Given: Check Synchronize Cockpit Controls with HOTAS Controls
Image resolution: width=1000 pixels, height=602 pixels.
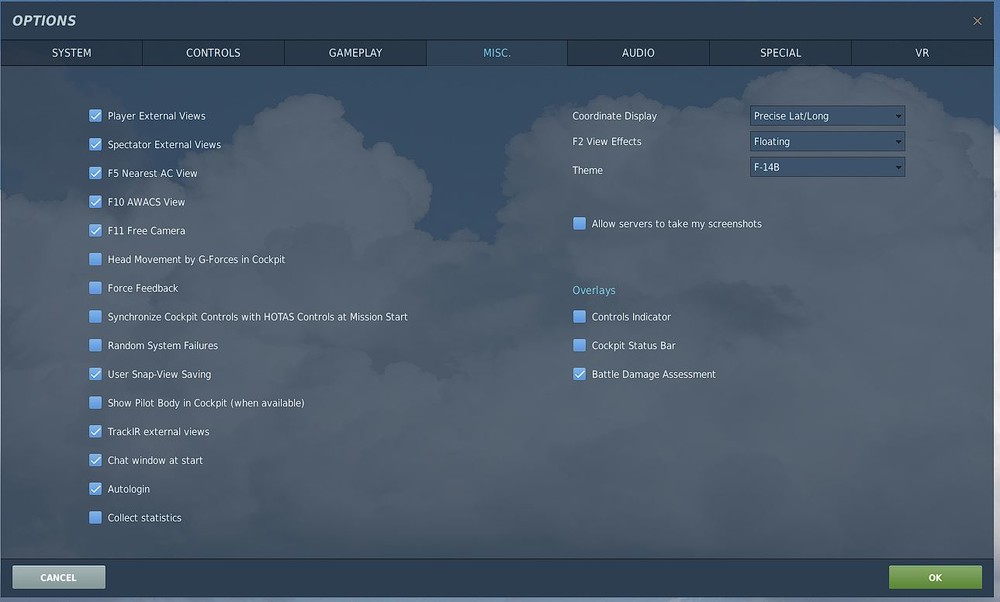Looking at the screenshot, I should [x=95, y=316].
